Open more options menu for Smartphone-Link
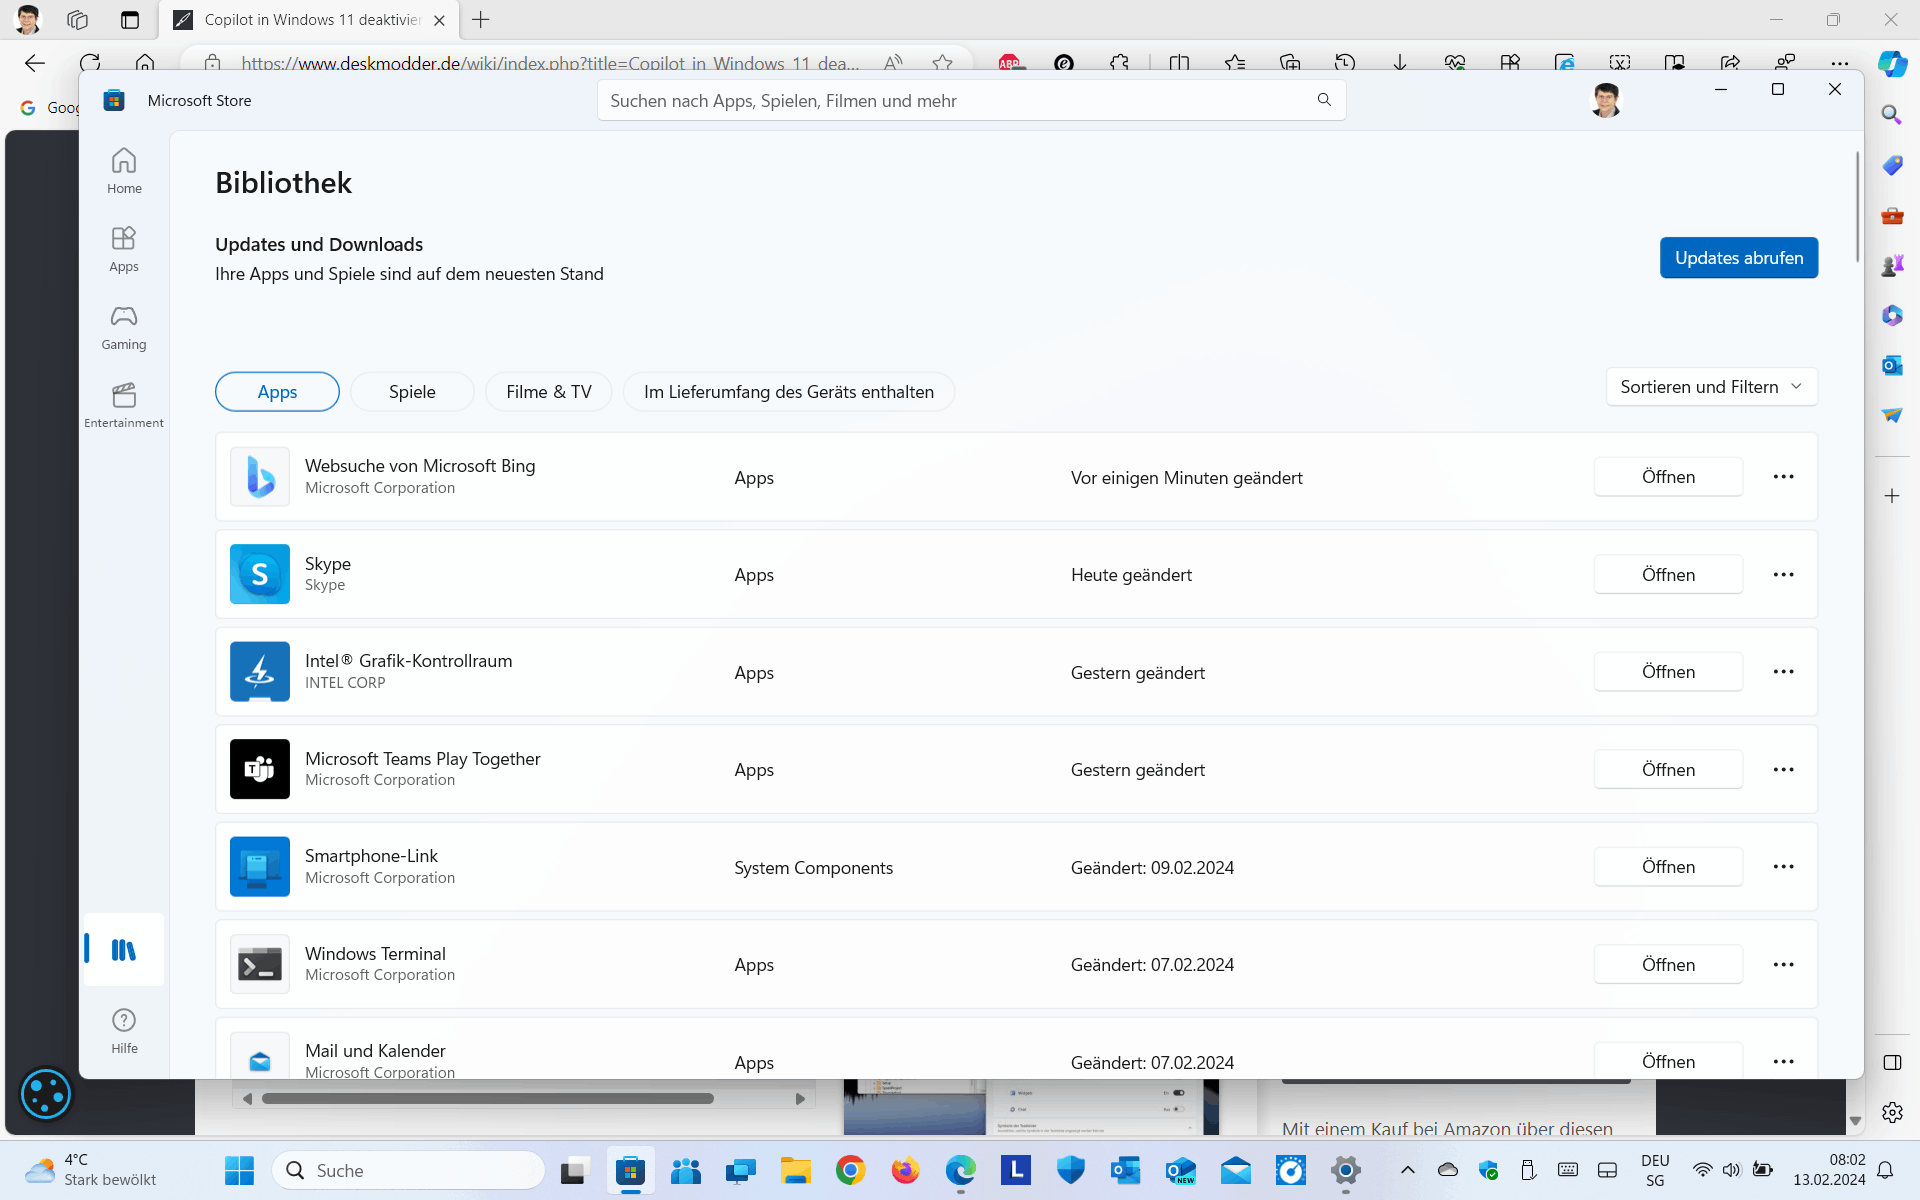Viewport: 1920px width, 1200px height. (1783, 867)
